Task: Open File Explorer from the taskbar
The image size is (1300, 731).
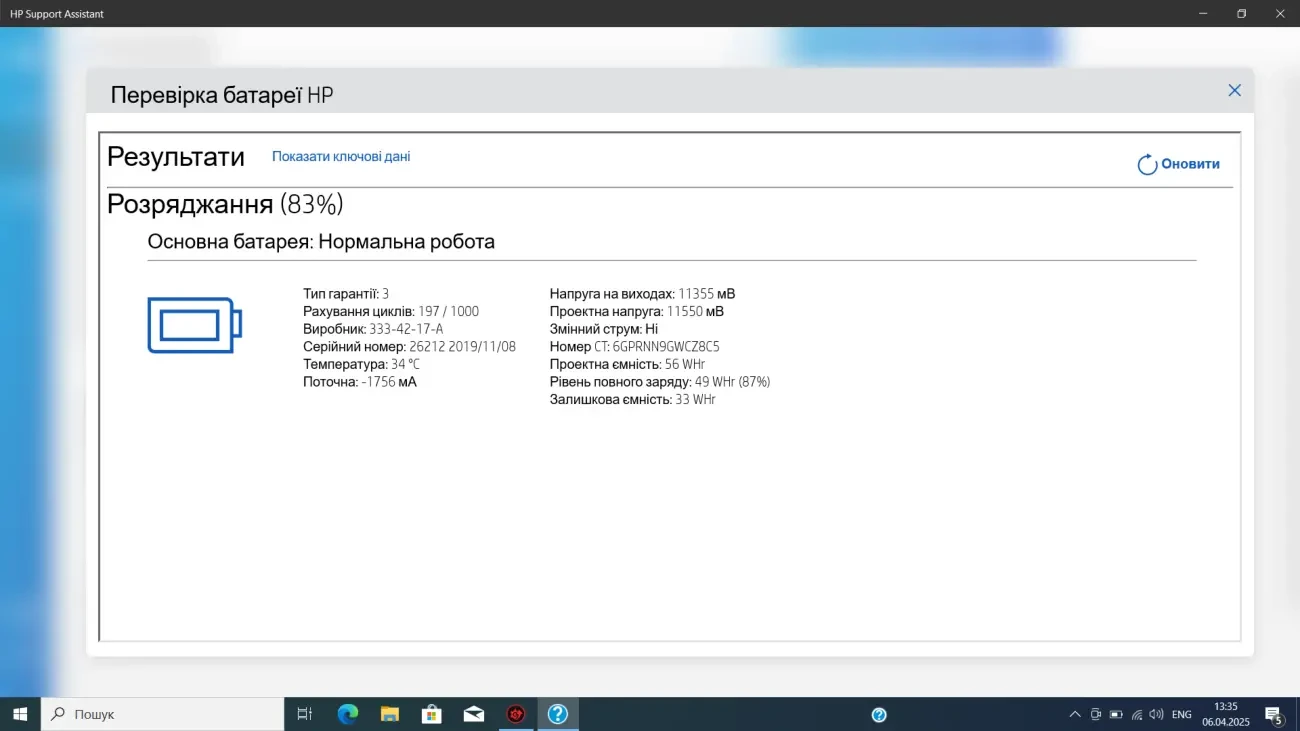Action: [389, 714]
